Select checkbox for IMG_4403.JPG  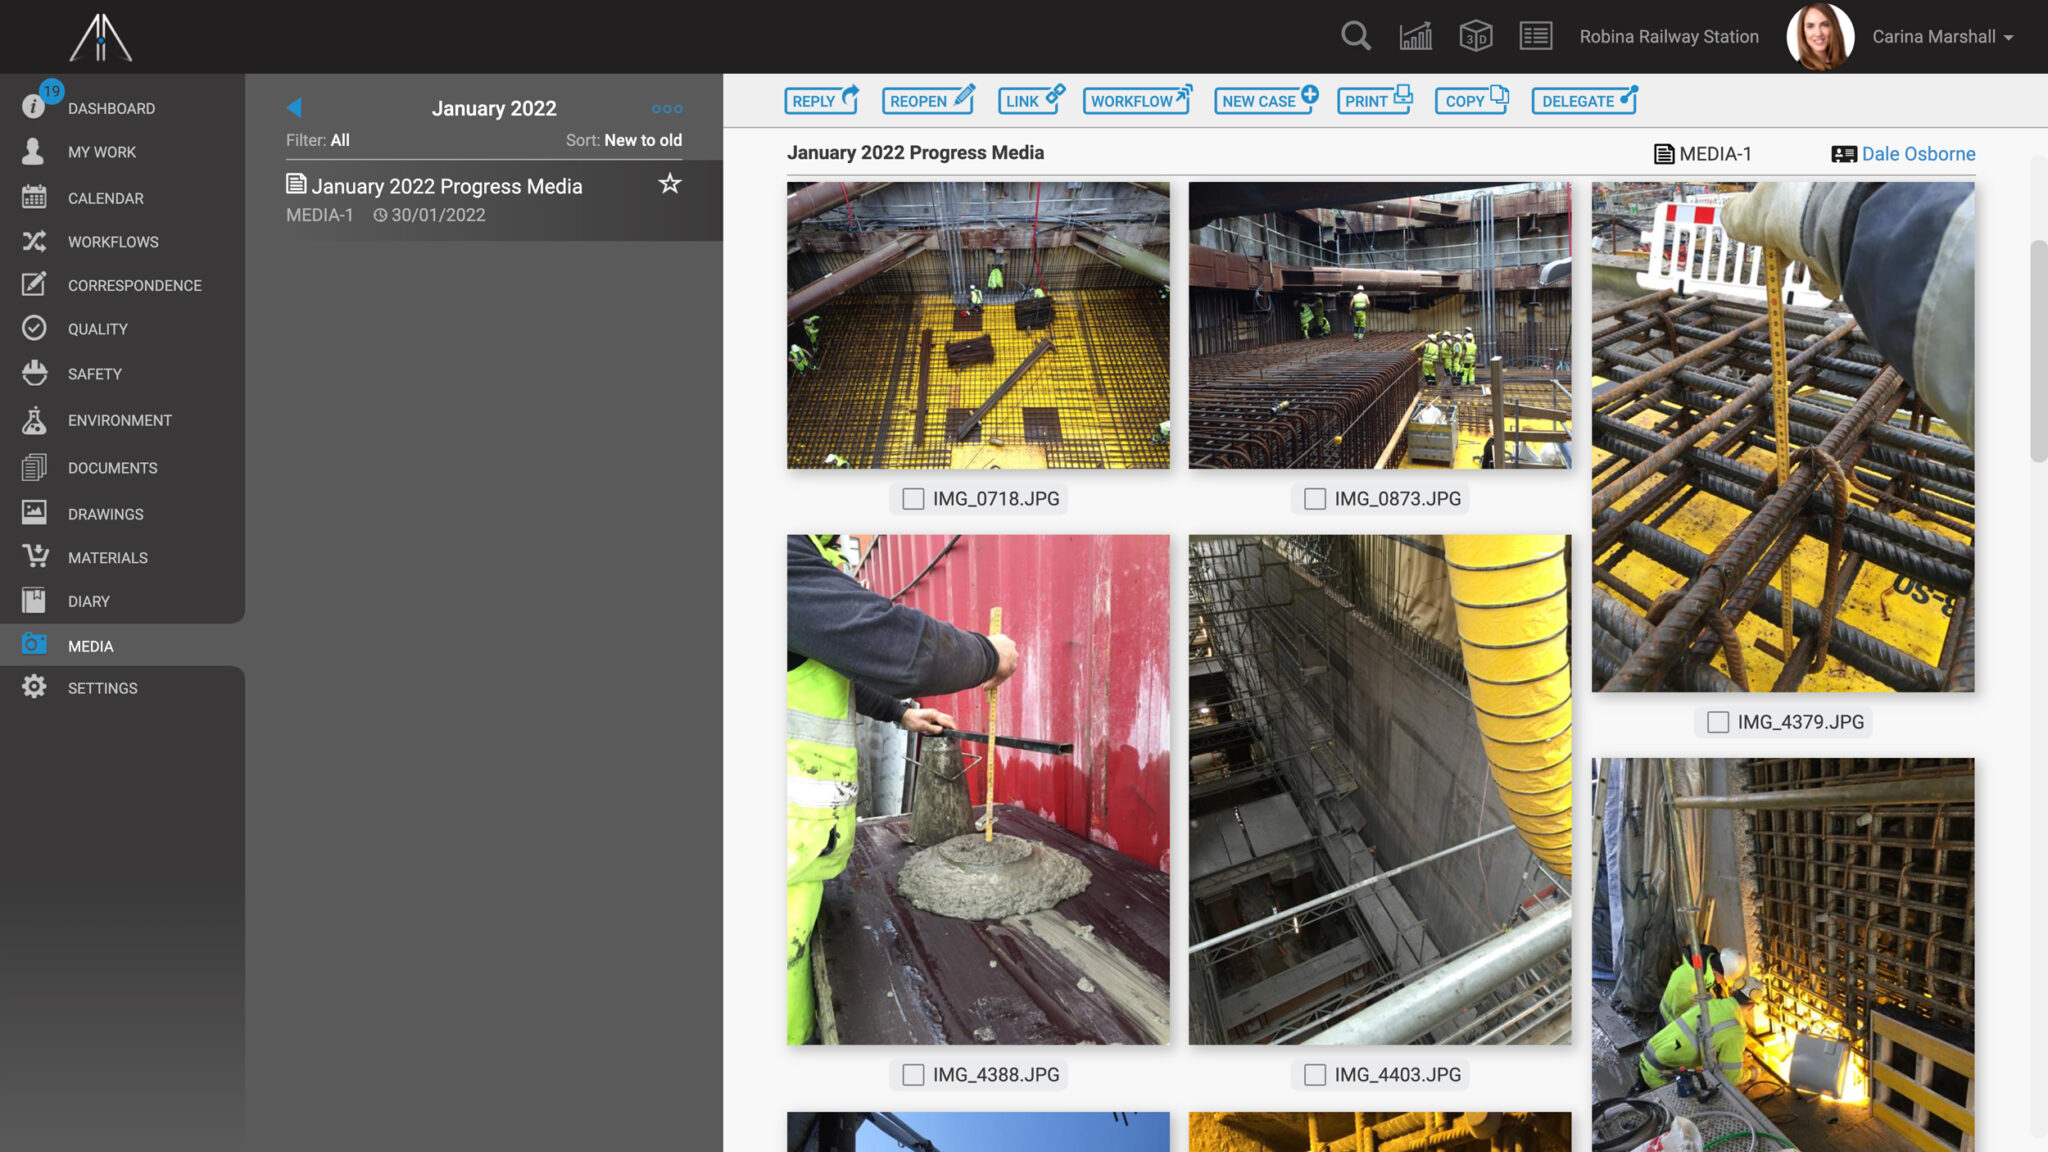click(x=1315, y=1074)
